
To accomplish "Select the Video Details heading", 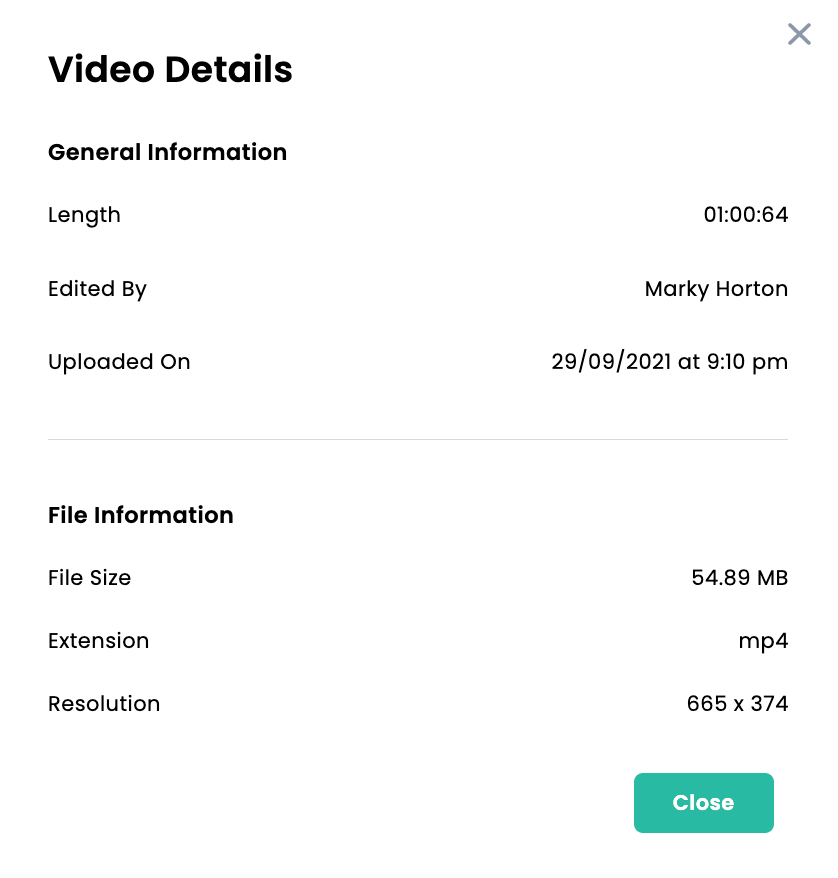I will click(170, 69).
